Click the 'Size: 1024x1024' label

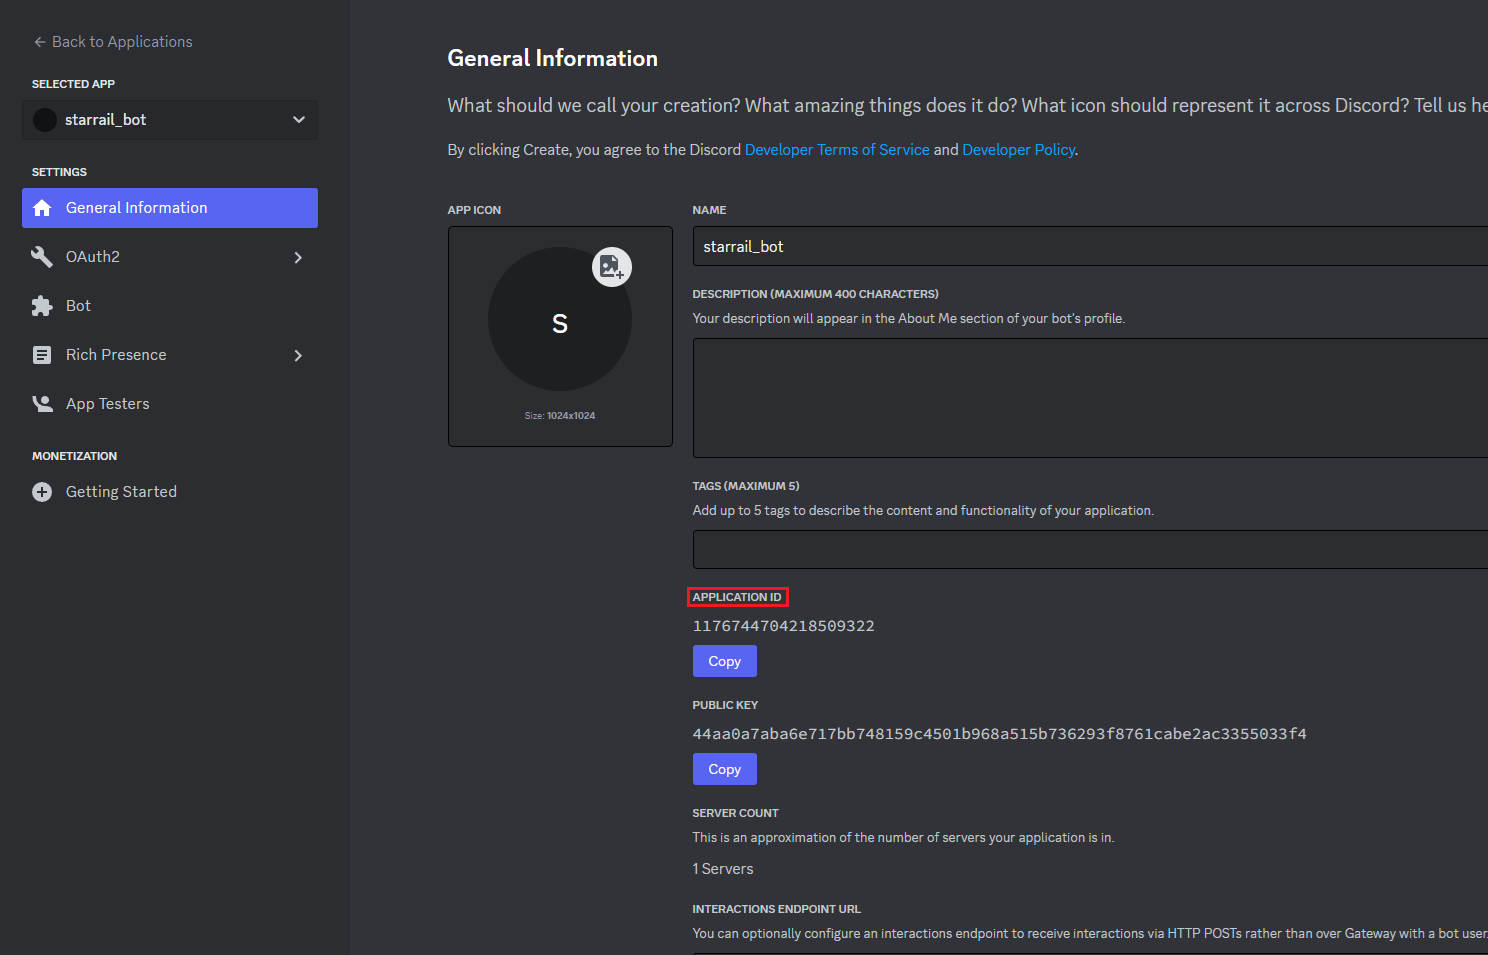pos(560,415)
